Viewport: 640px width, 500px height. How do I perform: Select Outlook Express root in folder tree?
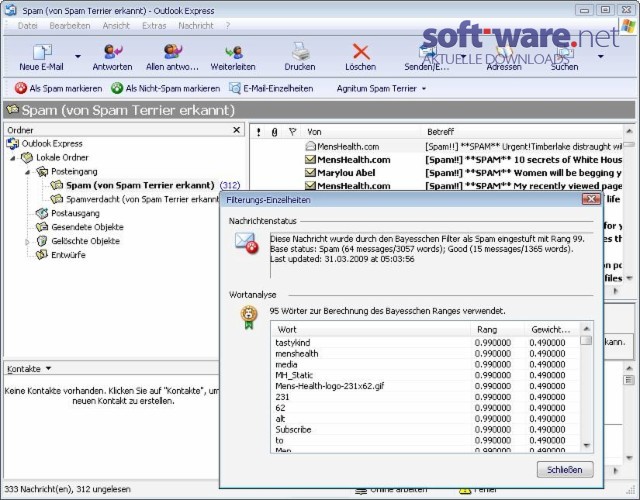[52, 144]
